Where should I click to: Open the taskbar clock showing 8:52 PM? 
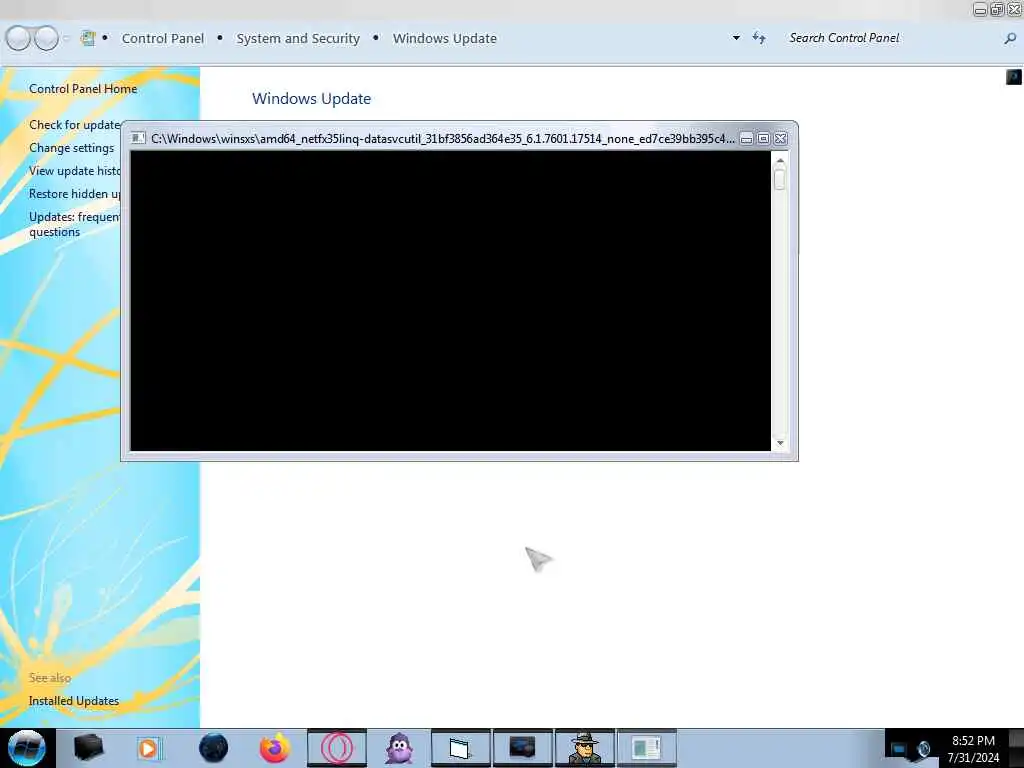coord(973,749)
